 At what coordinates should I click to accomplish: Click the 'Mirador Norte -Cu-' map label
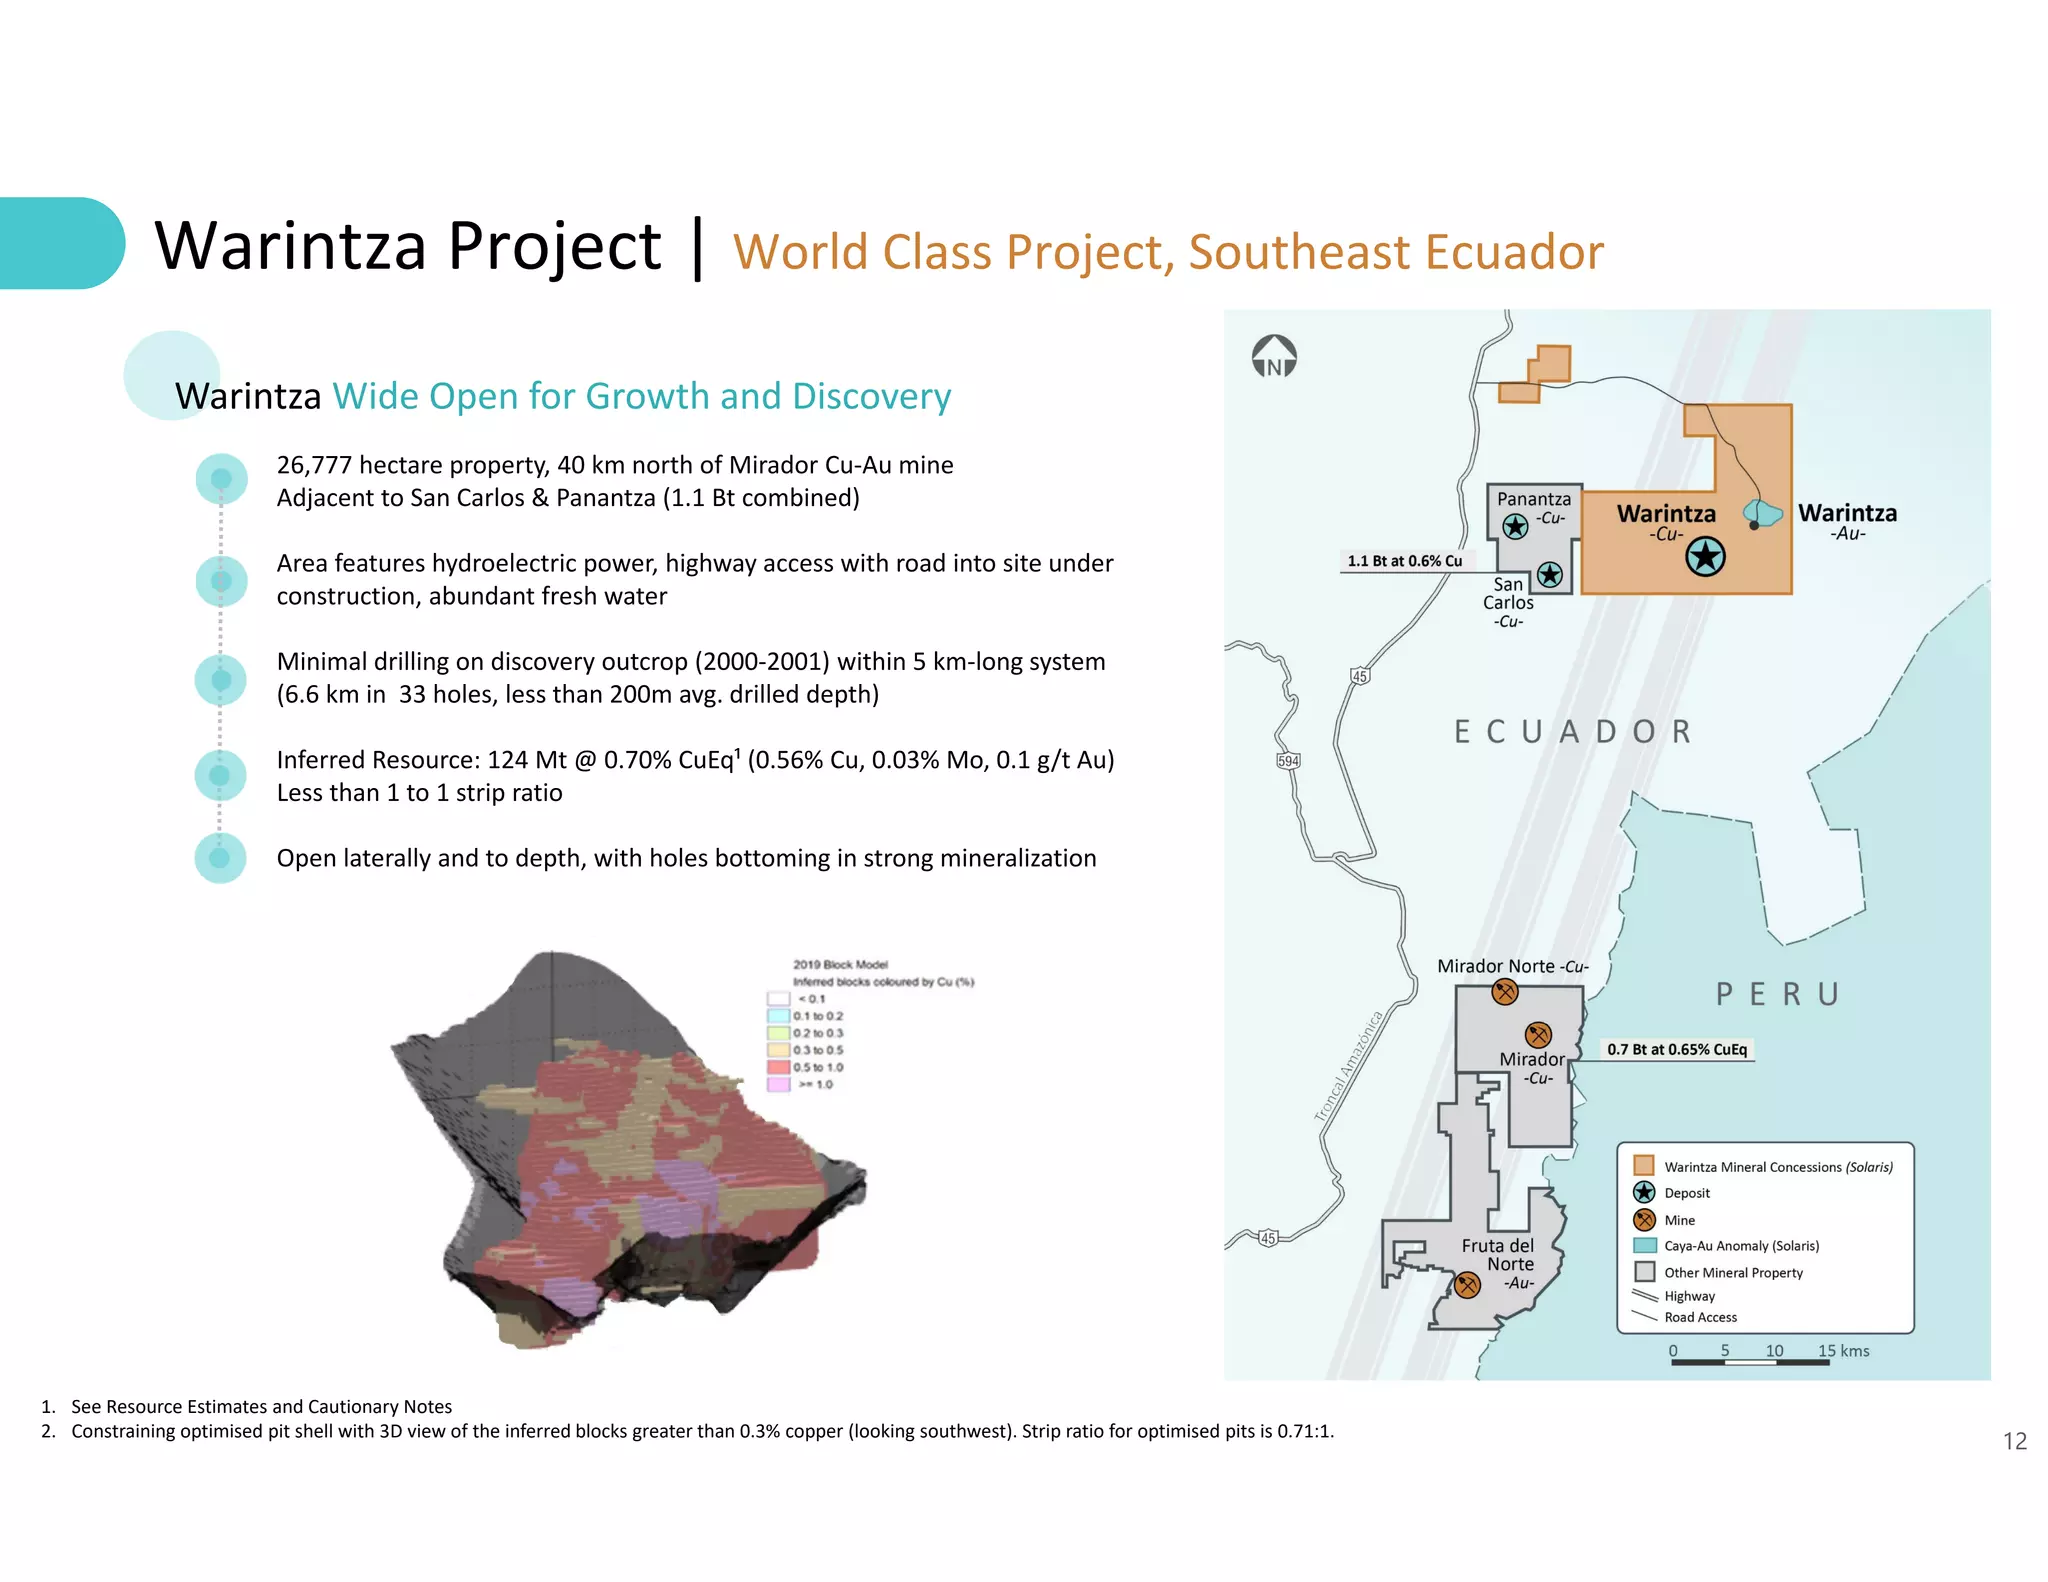tap(1513, 966)
